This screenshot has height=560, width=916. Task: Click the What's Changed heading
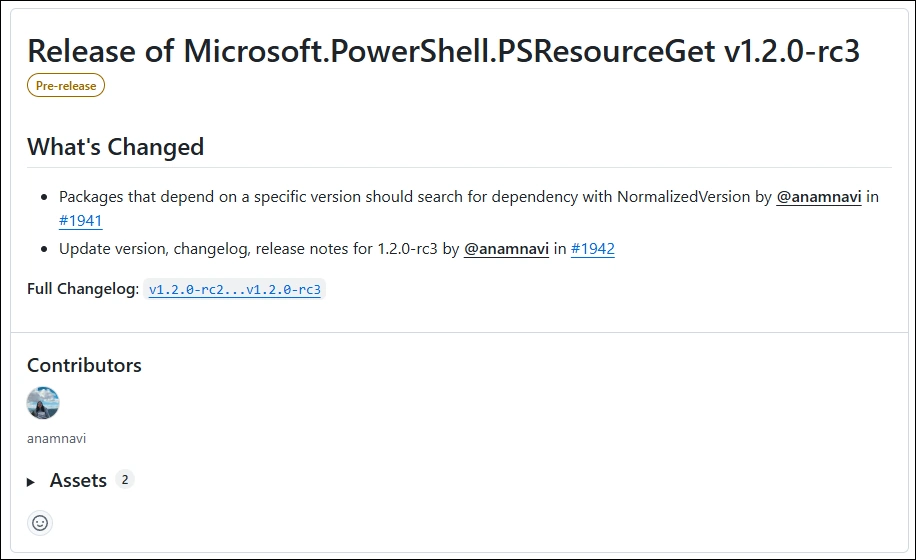[115, 147]
